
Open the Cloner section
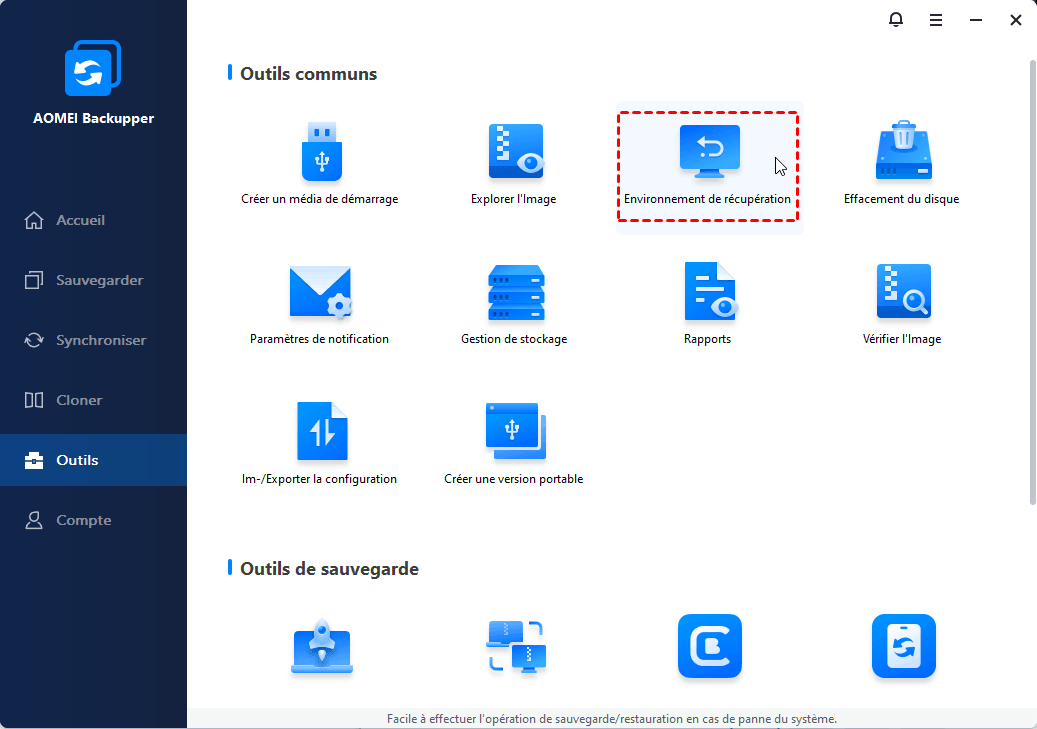coord(93,400)
